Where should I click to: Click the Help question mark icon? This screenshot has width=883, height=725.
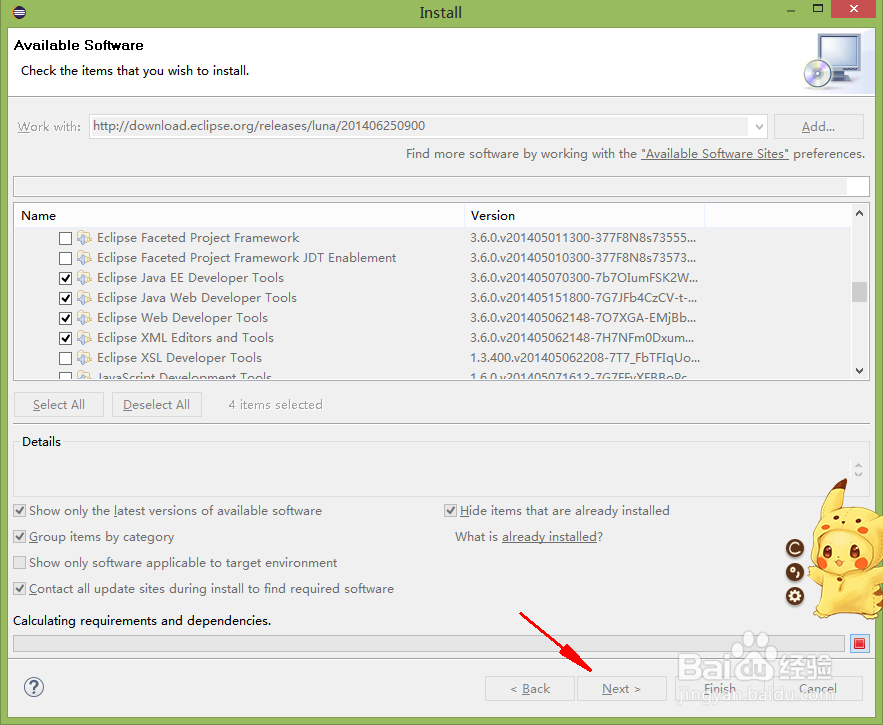point(34,687)
